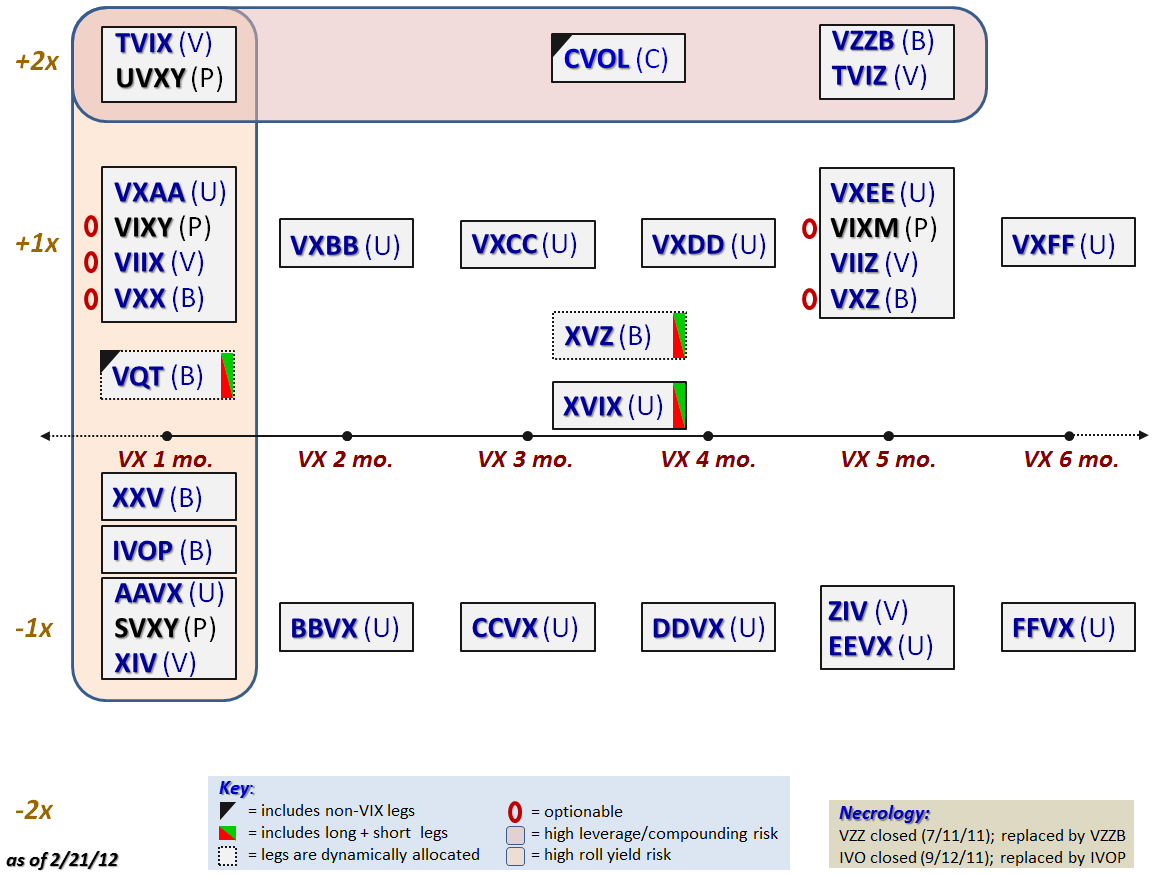Click the red-green long + short key icon
Image resolution: width=1160 pixels, height=875 pixels.
tap(228, 834)
